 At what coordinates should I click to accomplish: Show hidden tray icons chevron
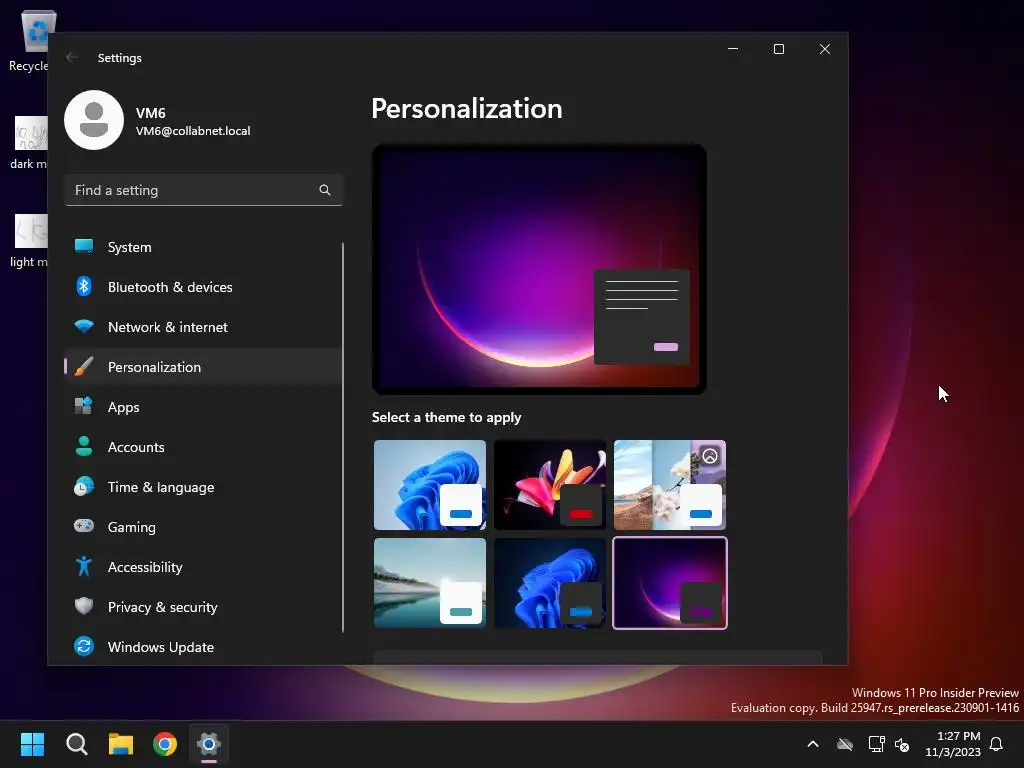(813, 744)
